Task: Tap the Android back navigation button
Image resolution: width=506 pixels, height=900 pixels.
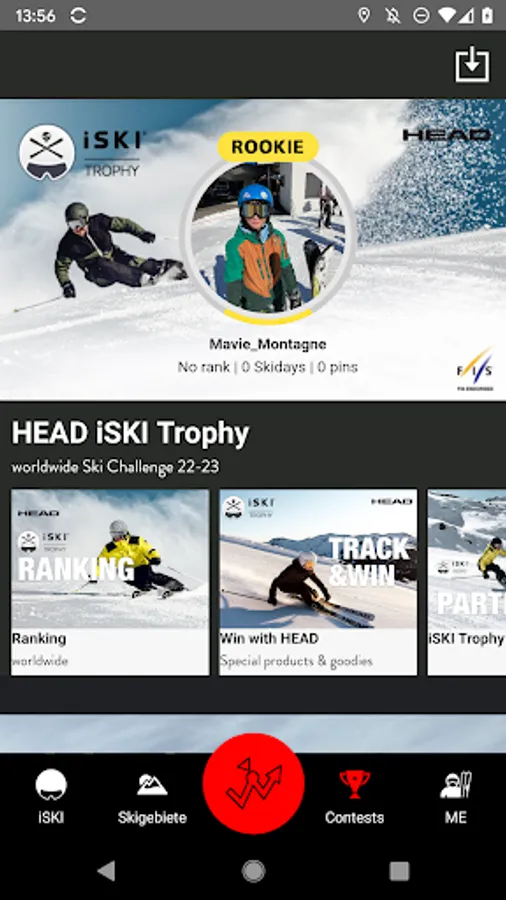Action: pos(107,871)
